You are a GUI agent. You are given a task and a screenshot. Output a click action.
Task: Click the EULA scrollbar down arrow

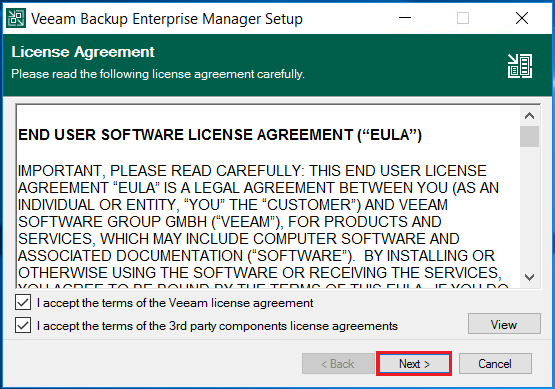point(530,277)
